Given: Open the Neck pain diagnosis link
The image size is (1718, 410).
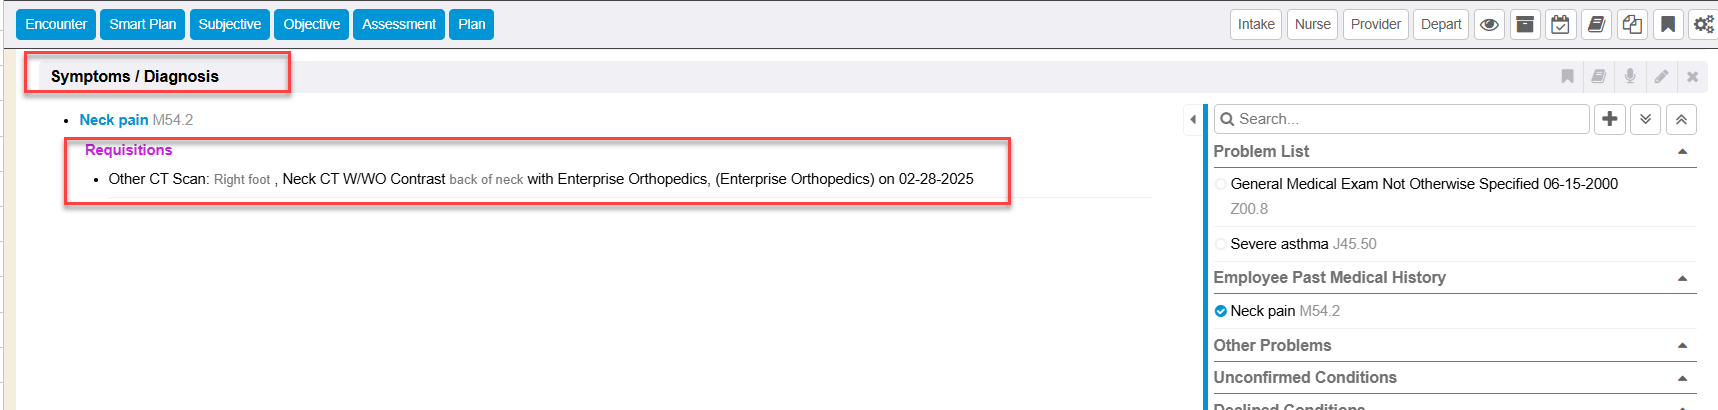Looking at the screenshot, I should pos(114,120).
